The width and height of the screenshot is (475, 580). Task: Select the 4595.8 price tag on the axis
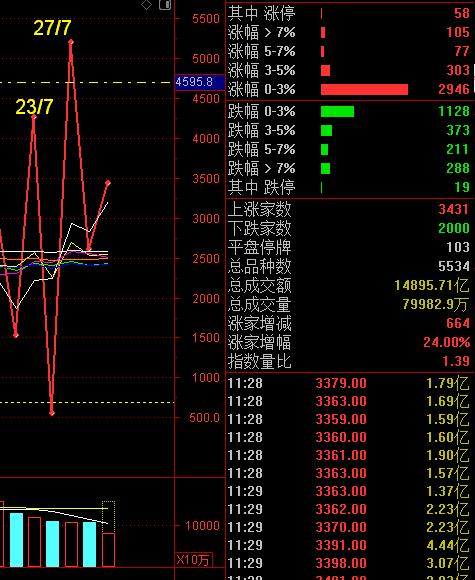click(200, 82)
